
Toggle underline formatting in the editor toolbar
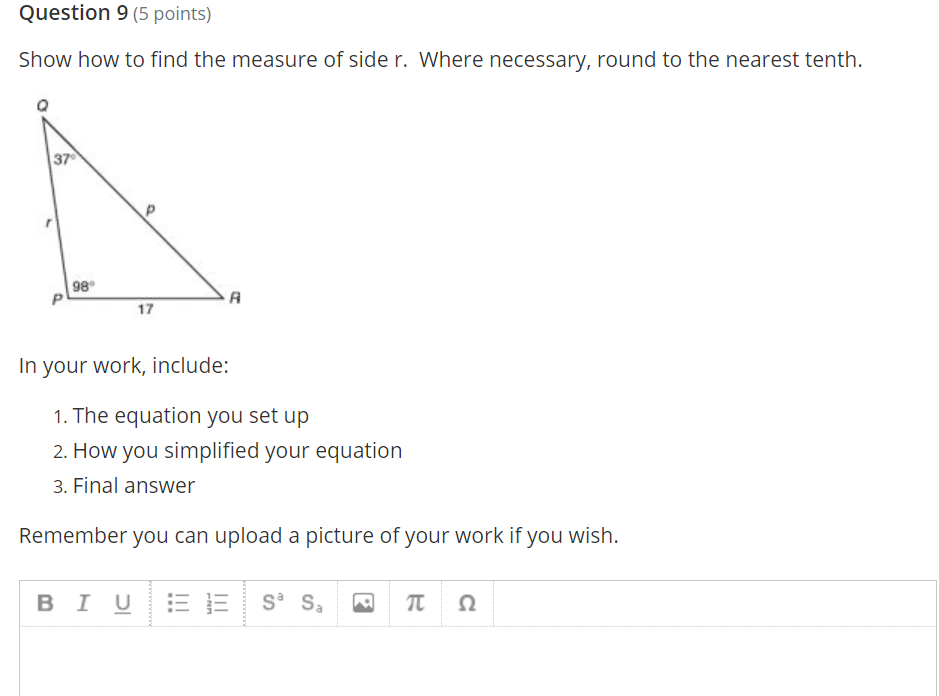(x=123, y=603)
